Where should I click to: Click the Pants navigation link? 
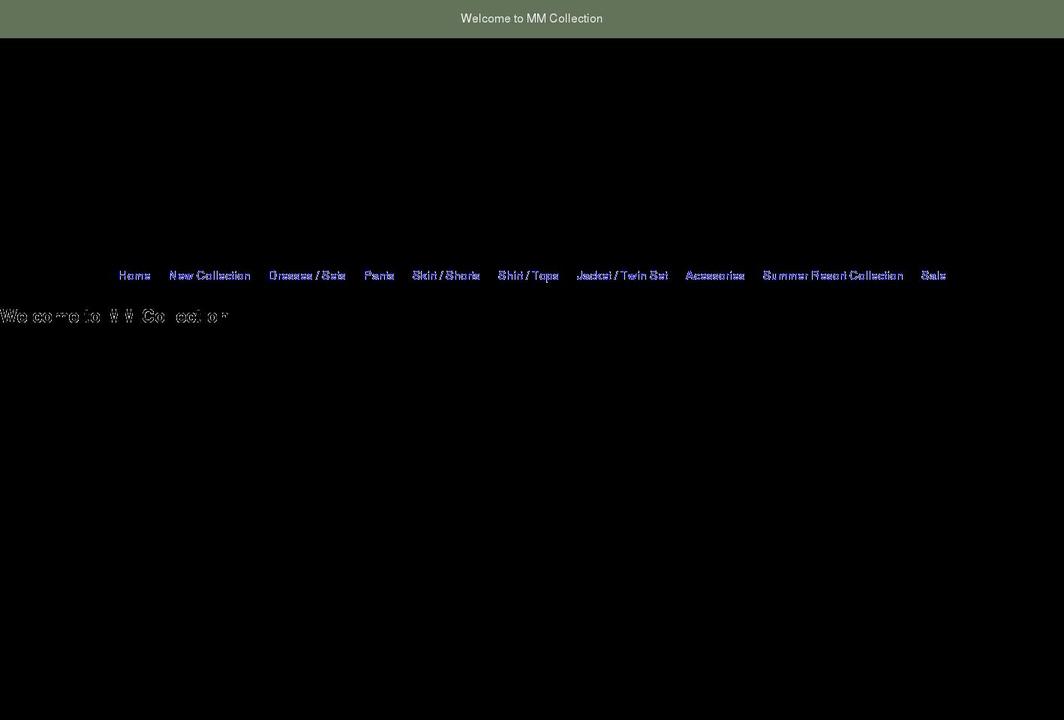pyautogui.click(x=379, y=275)
